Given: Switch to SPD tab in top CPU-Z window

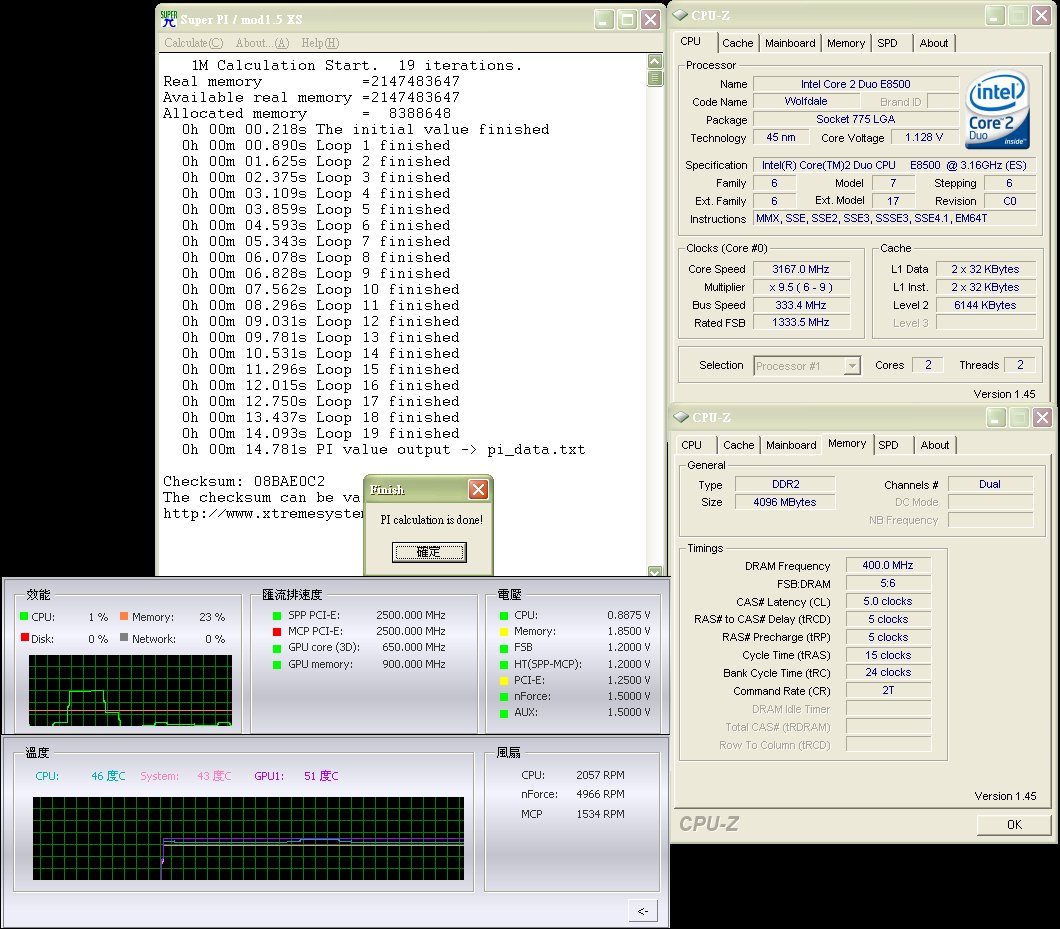Looking at the screenshot, I should point(888,43).
